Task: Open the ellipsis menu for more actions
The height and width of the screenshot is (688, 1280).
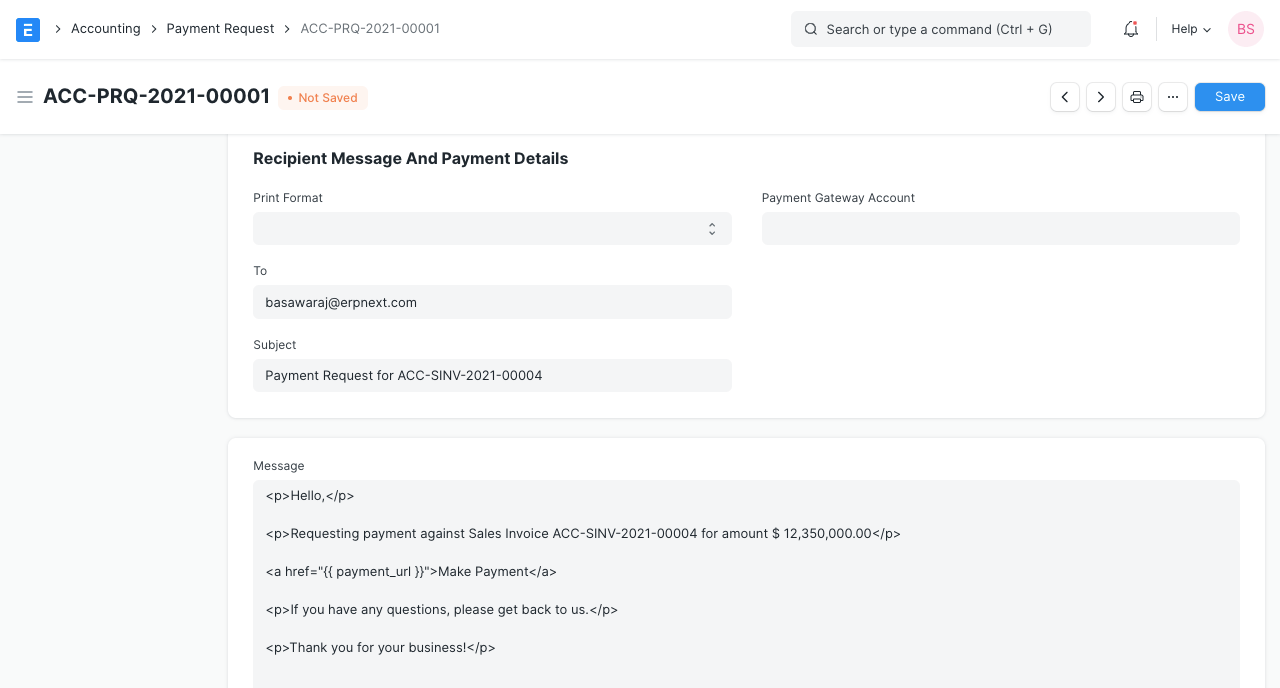Action: pos(1172,97)
